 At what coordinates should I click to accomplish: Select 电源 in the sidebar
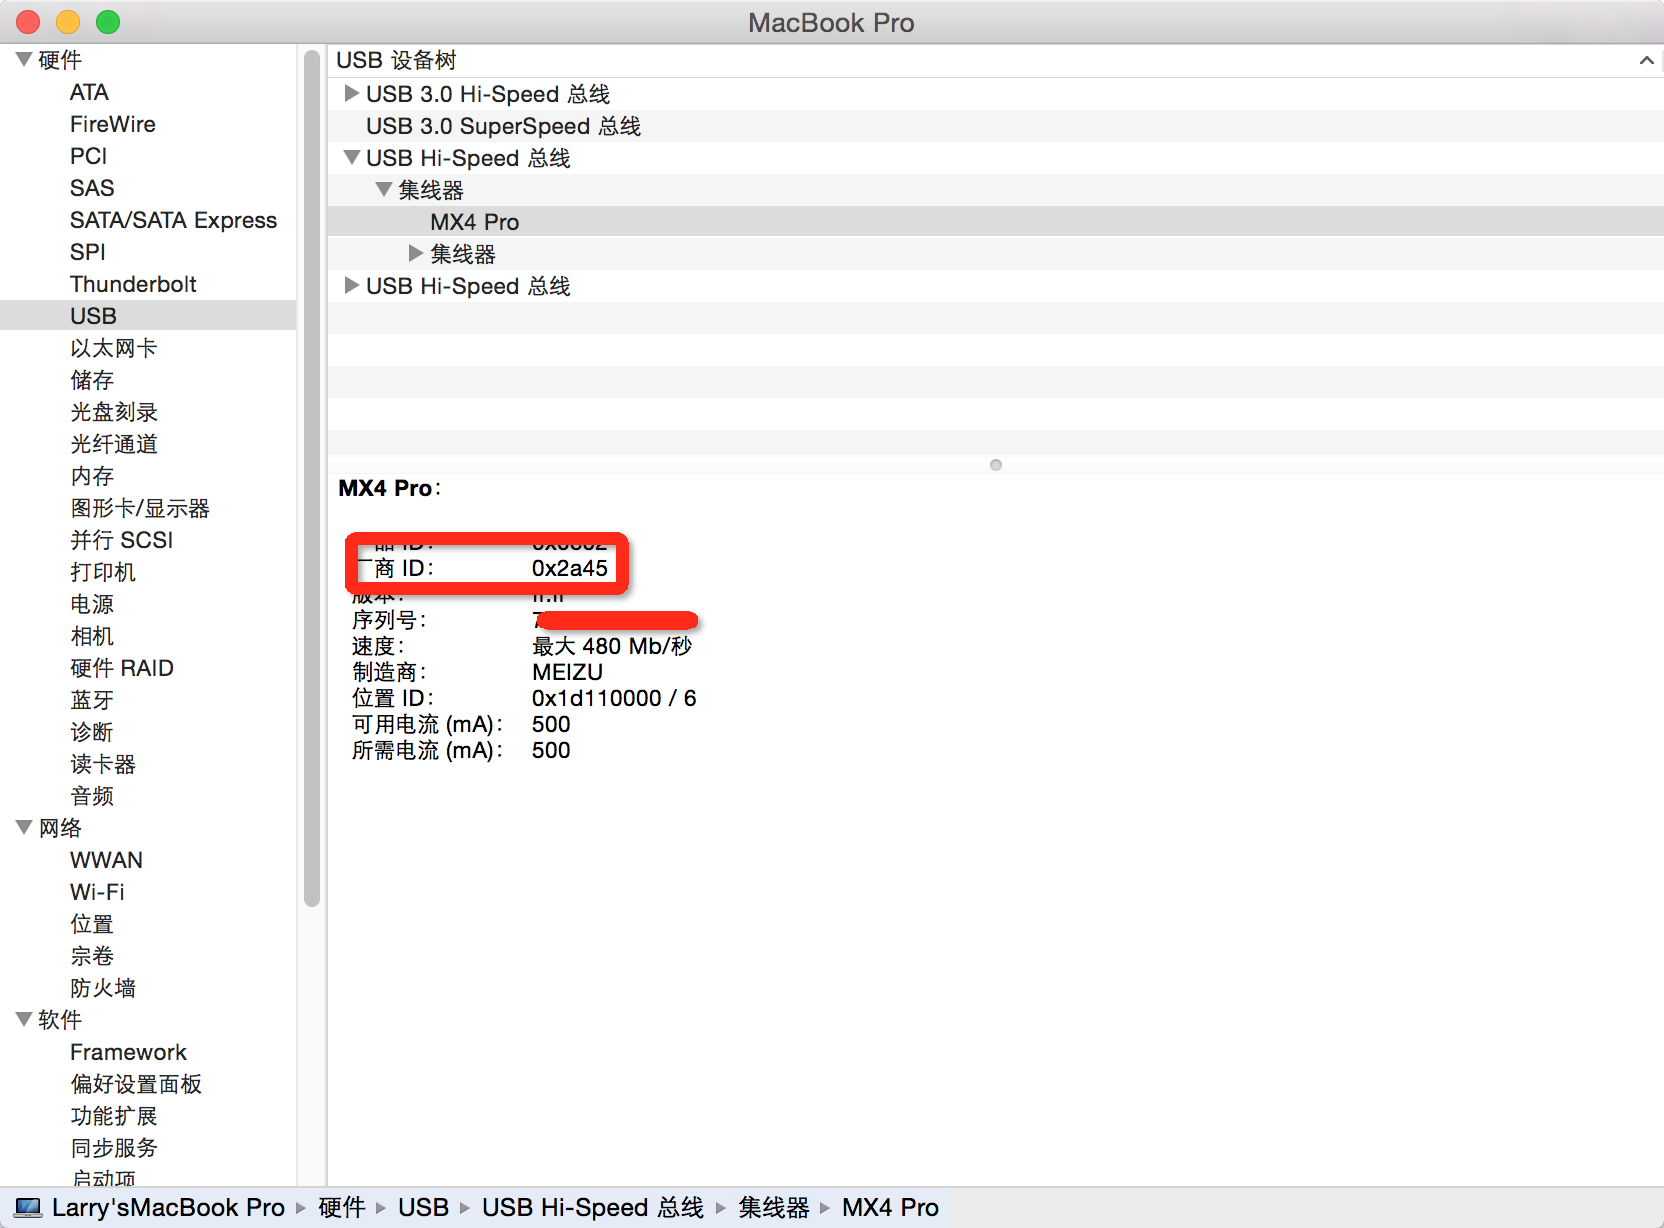point(92,604)
